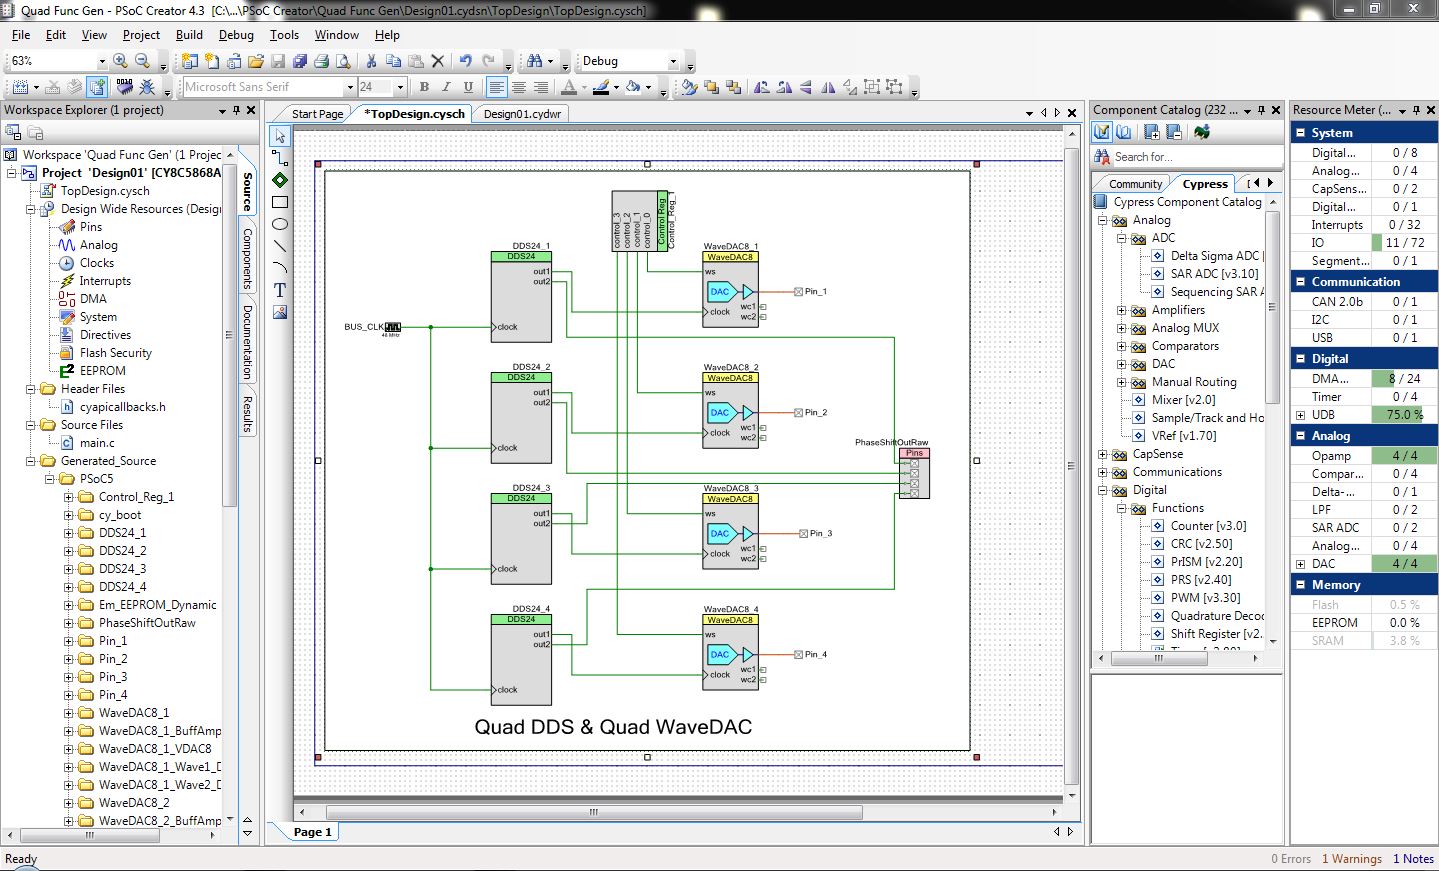
Task: Open the Tools menu
Action: click(284, 35)
